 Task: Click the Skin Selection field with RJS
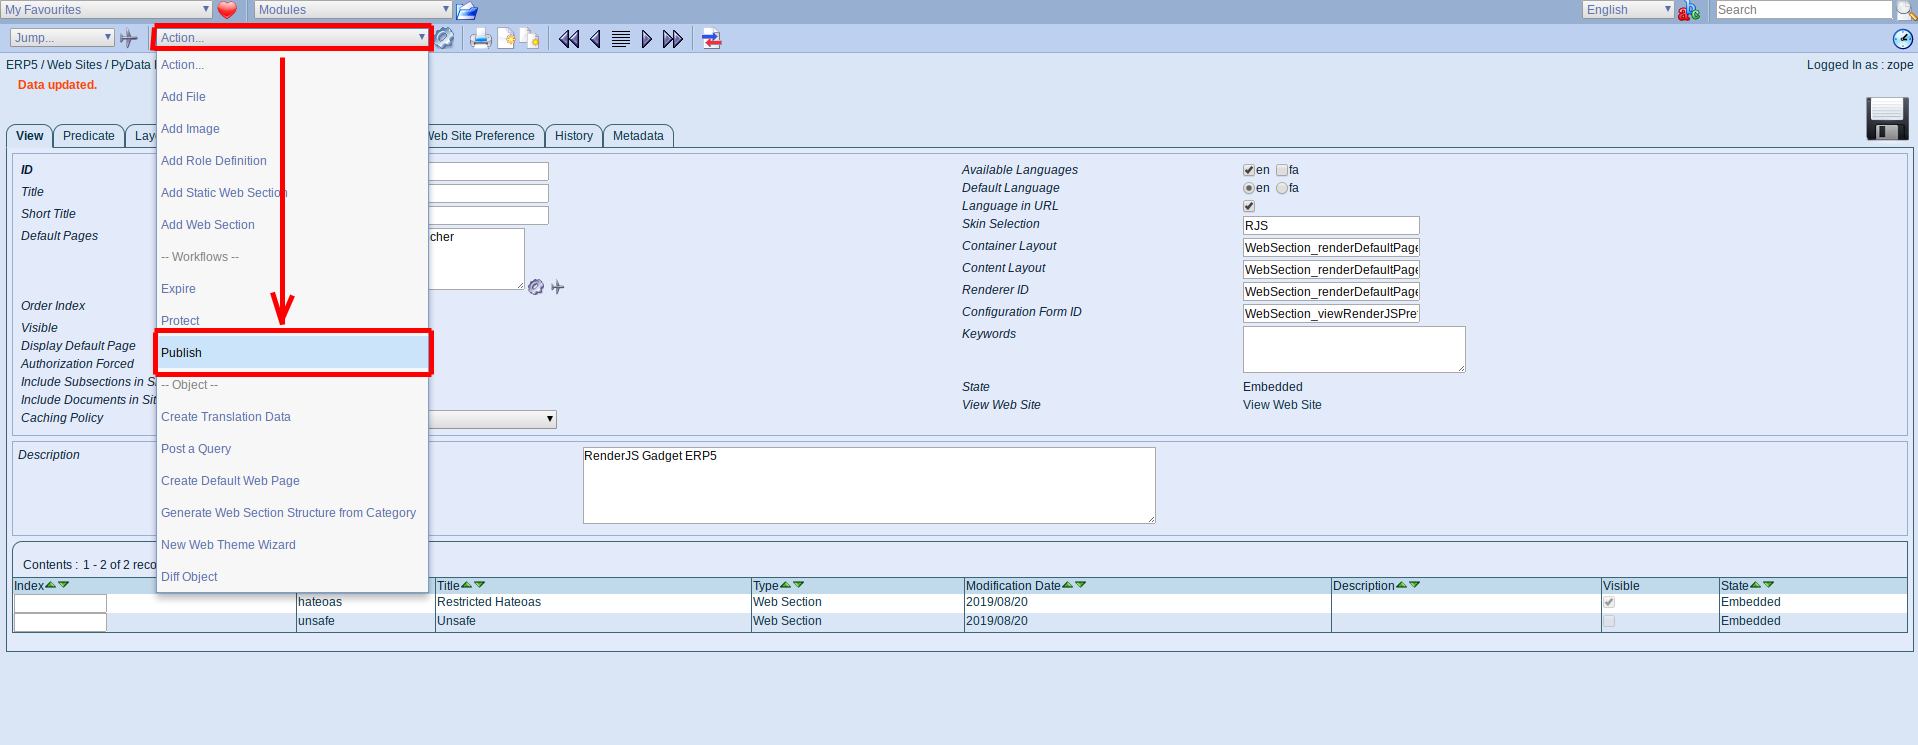(x=1331, y=226)
